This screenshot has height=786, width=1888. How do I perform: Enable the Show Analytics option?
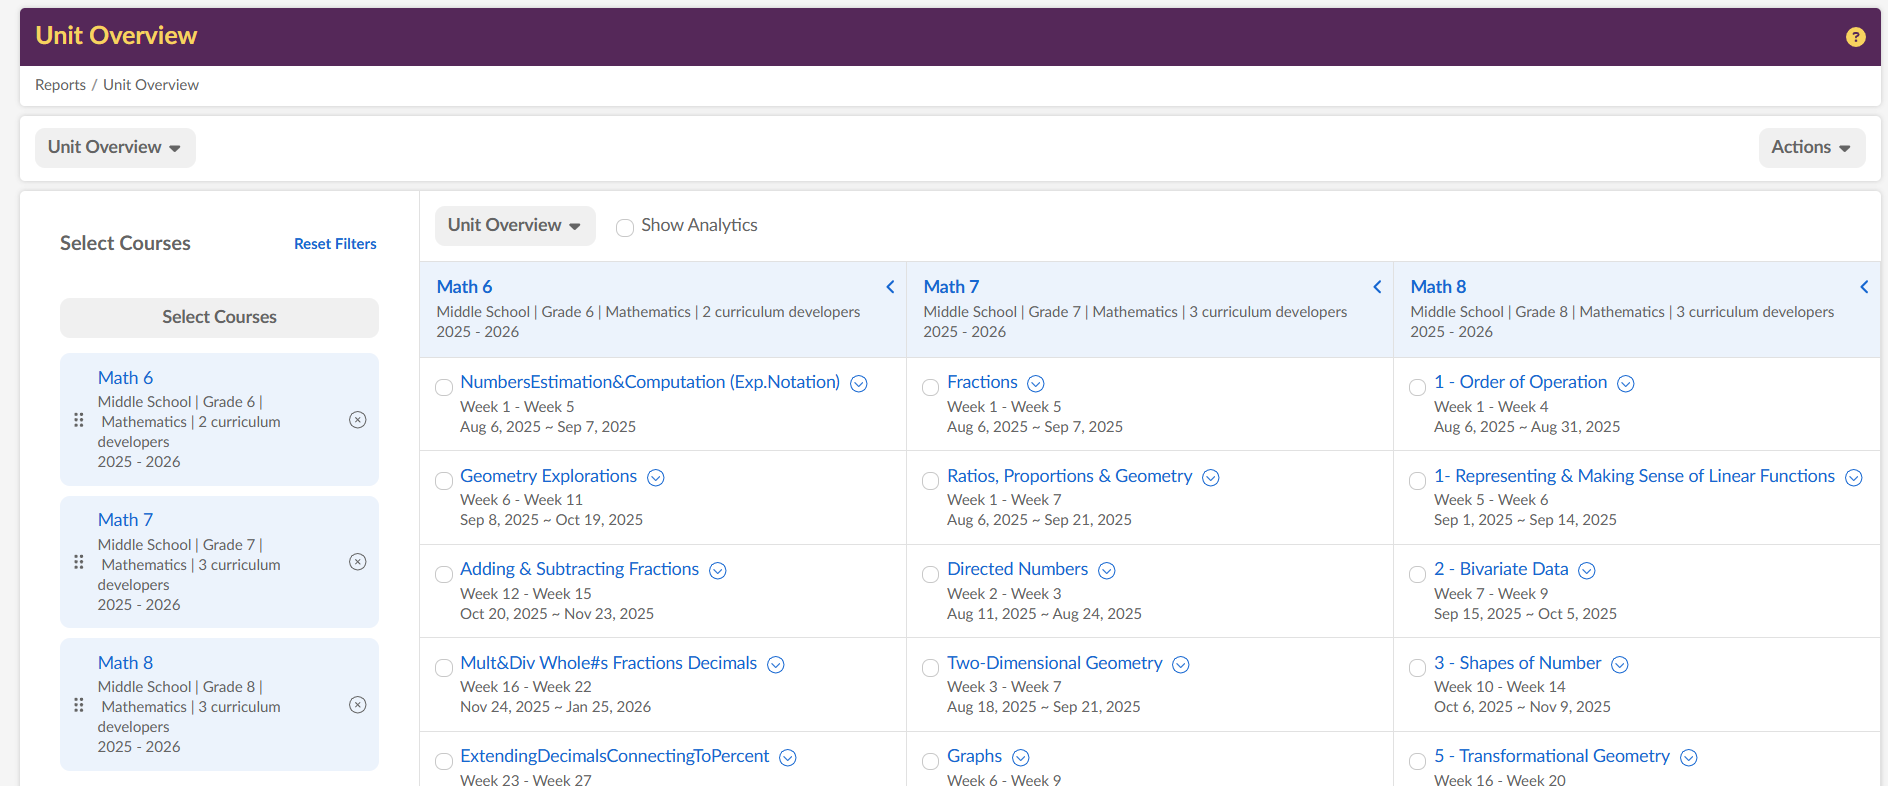pos(625,227)
